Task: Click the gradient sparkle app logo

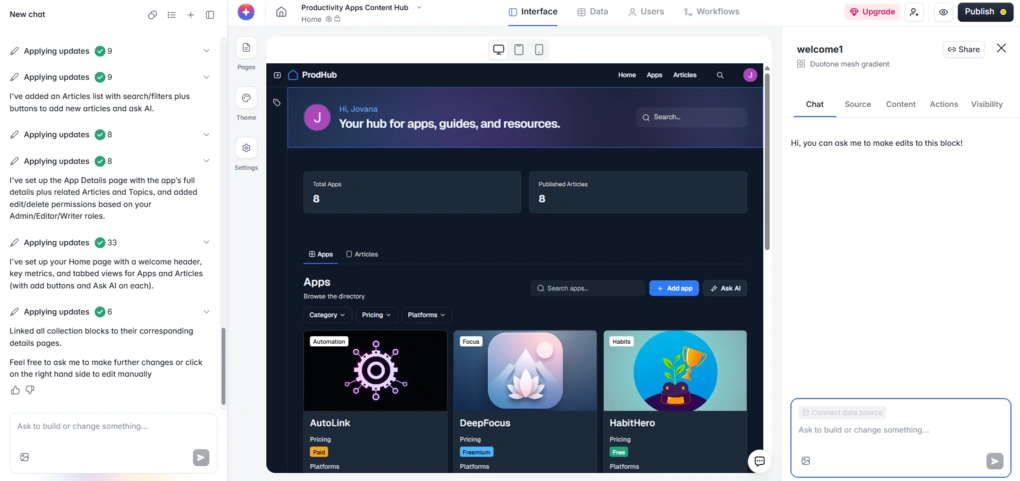Action: [x=246, y=12]
